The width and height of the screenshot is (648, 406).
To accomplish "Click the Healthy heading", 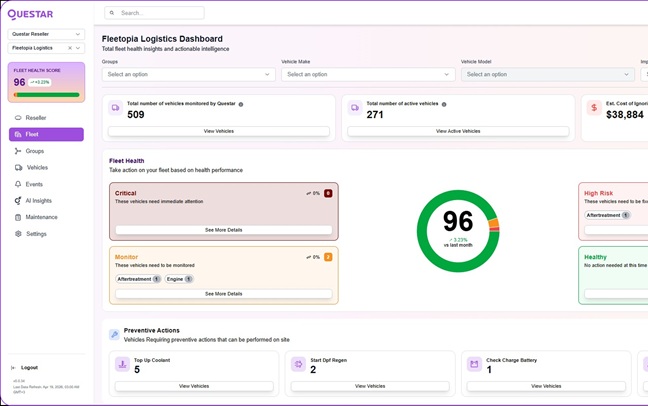I will pos(595,257).
